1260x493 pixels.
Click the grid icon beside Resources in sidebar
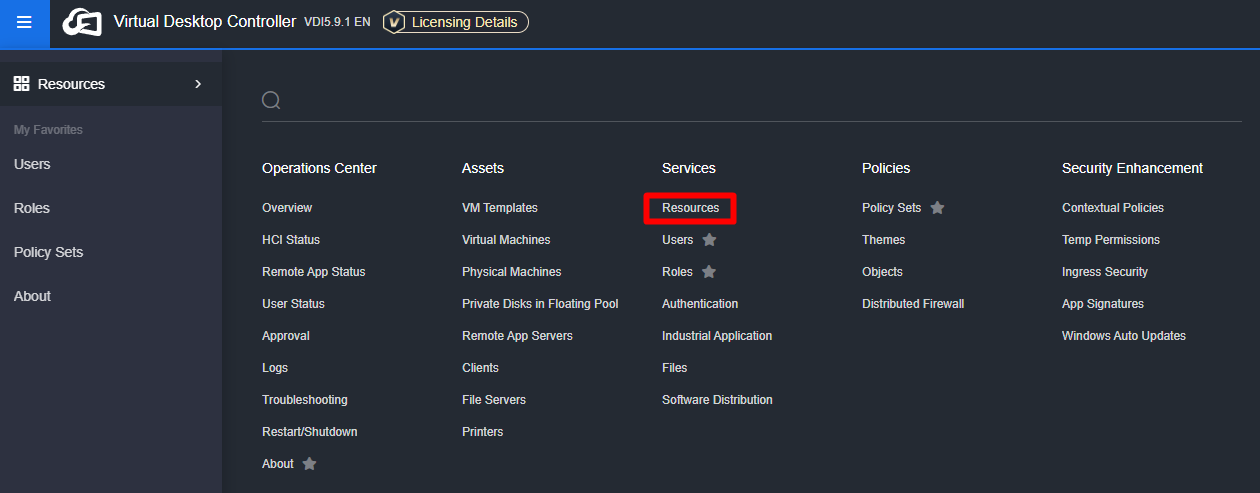(21, 84)
